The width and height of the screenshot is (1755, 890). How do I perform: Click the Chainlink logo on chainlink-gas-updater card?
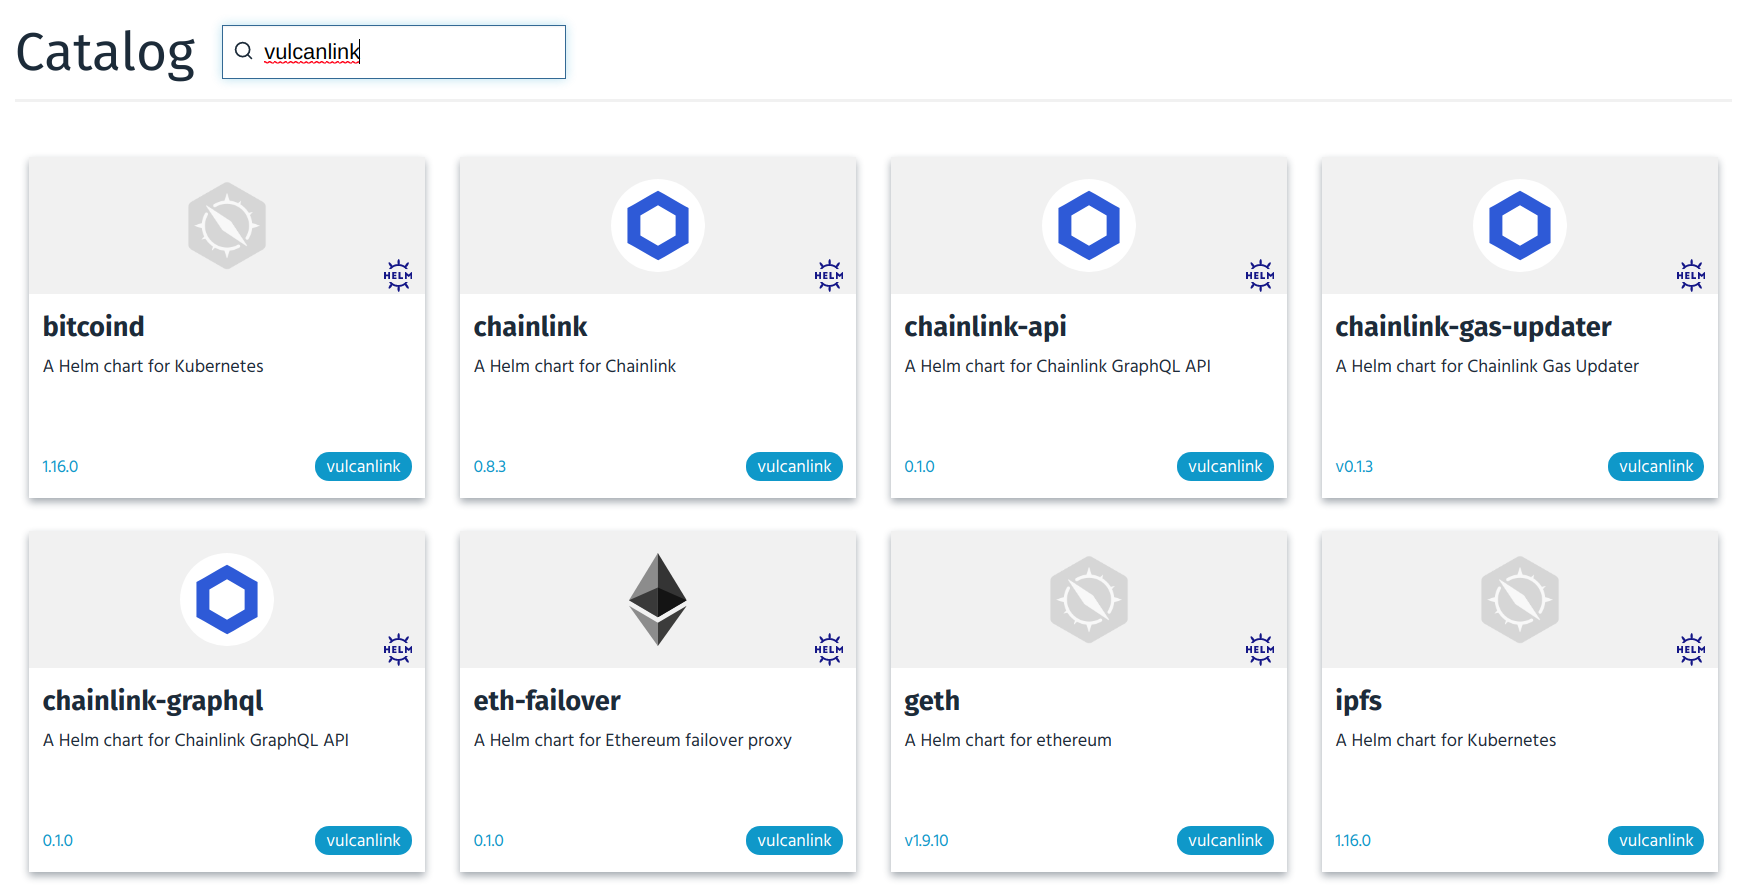click(x=1519, y=225)
